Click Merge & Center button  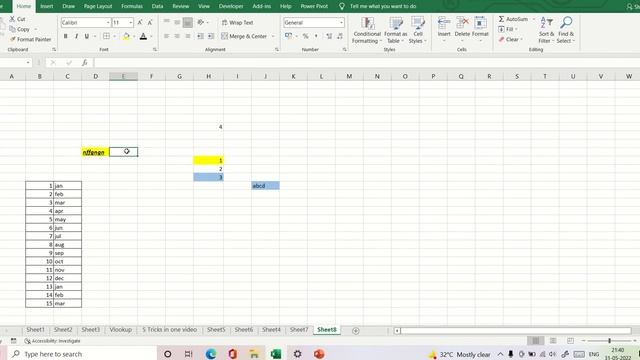[244, 36]
